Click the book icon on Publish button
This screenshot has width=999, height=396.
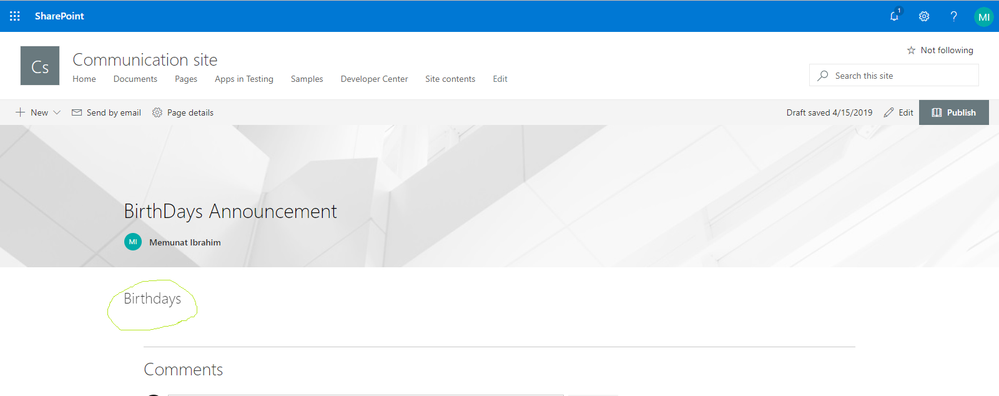click(x=936, y=113)
